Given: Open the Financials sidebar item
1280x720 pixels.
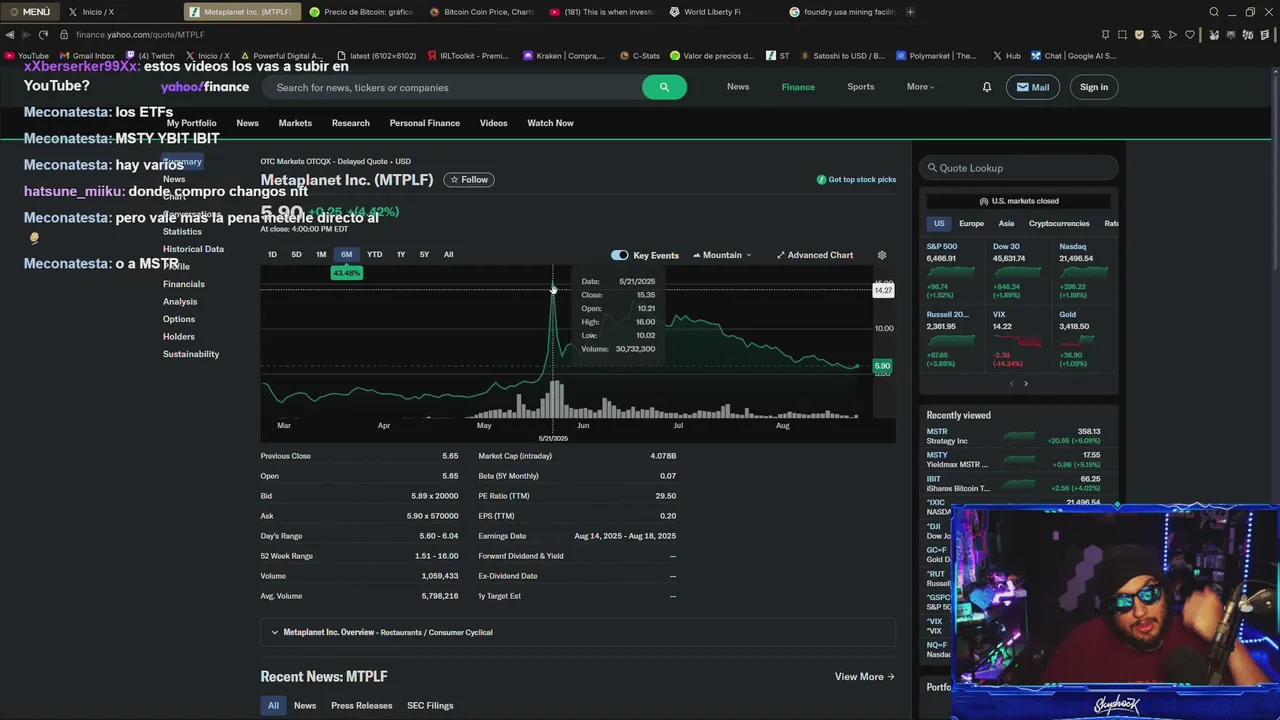Looking at the screenshot, I should click(184, 284).
